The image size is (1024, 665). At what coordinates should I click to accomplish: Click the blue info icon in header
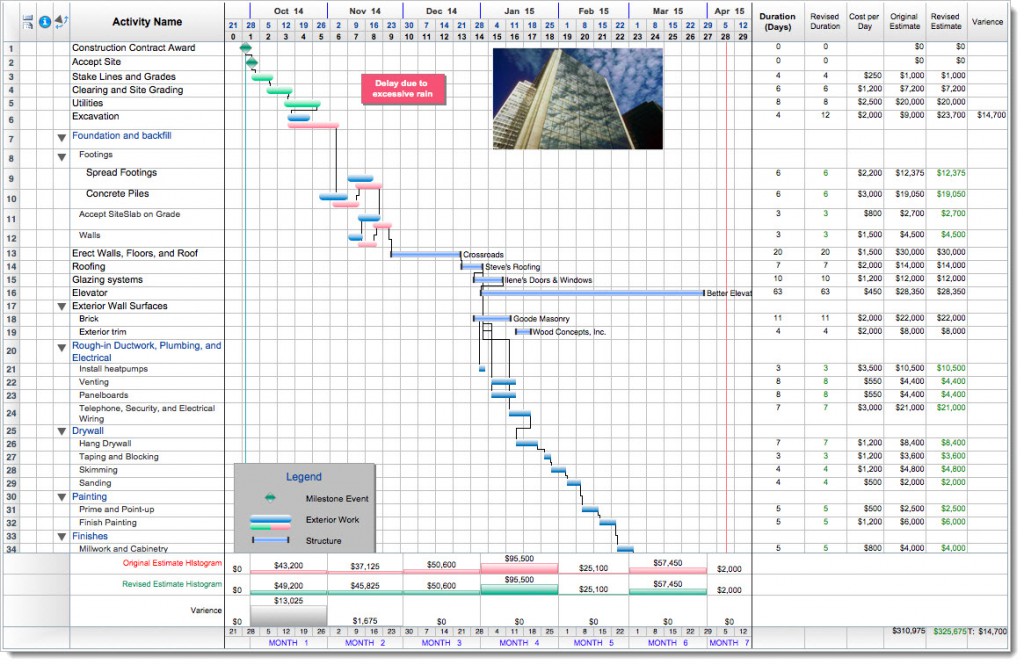click(x=44, y=21)
